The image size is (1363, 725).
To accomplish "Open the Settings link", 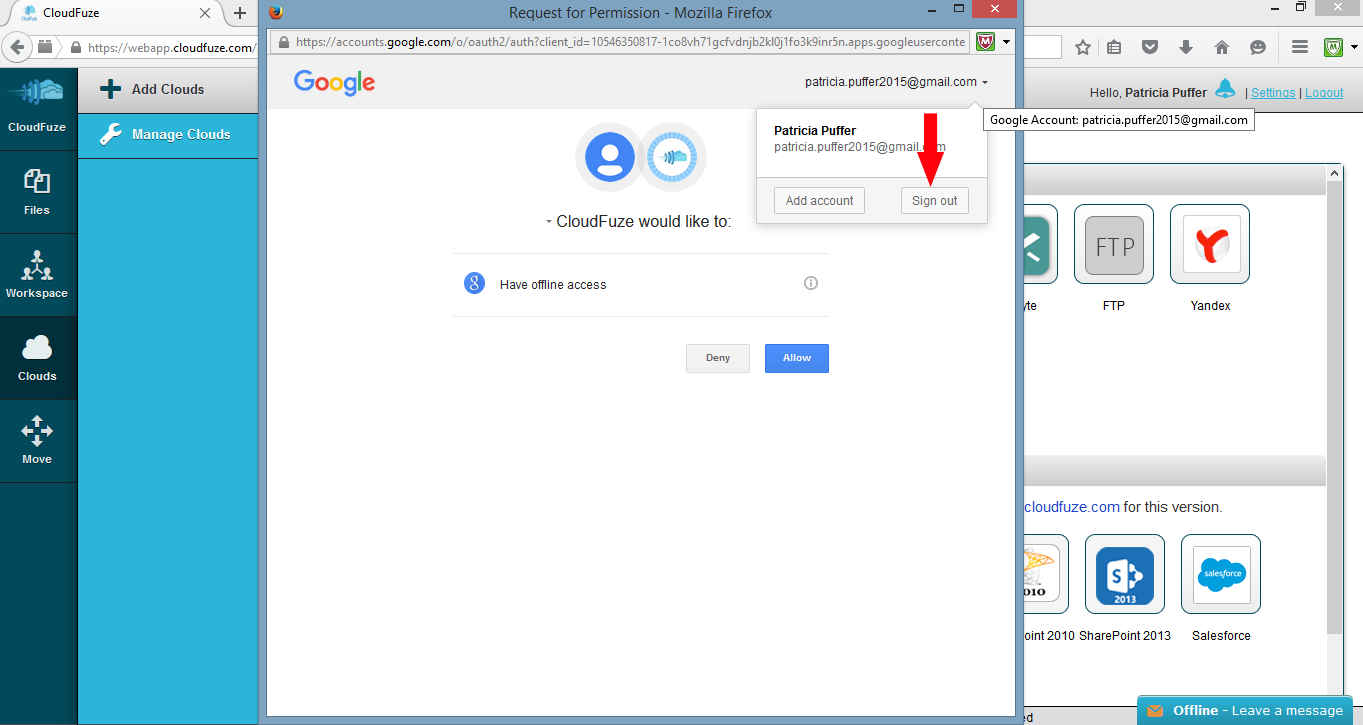I will [1273, 92].
